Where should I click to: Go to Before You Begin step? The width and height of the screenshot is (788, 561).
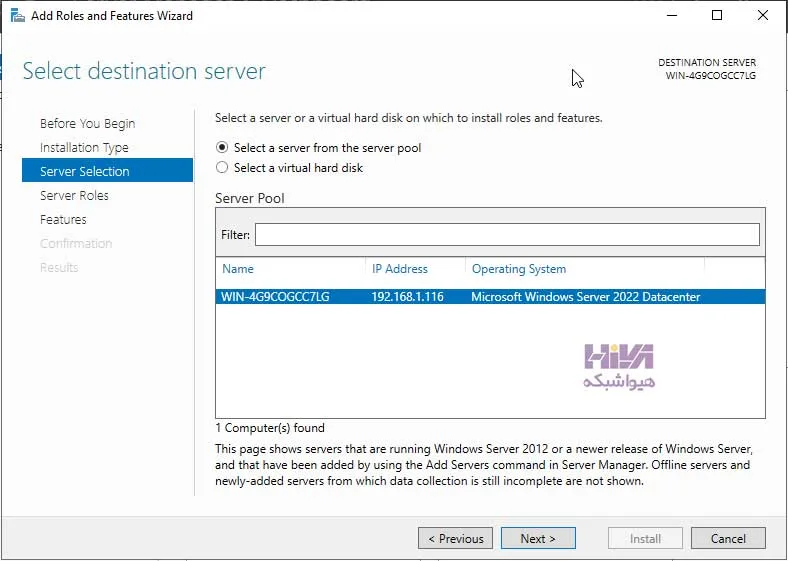pyautogui.click(x=87, y=124)
